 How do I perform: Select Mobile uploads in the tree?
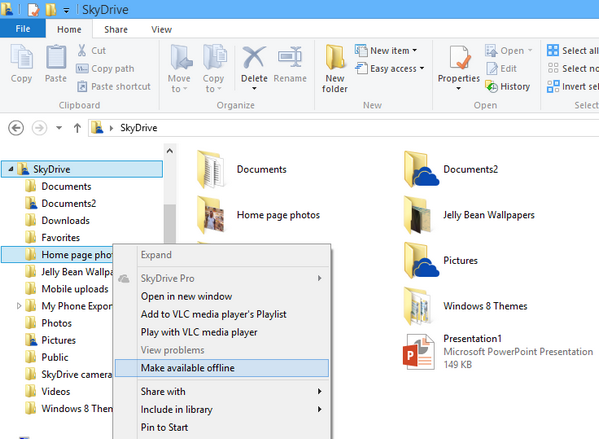click(x=75, y=289)
